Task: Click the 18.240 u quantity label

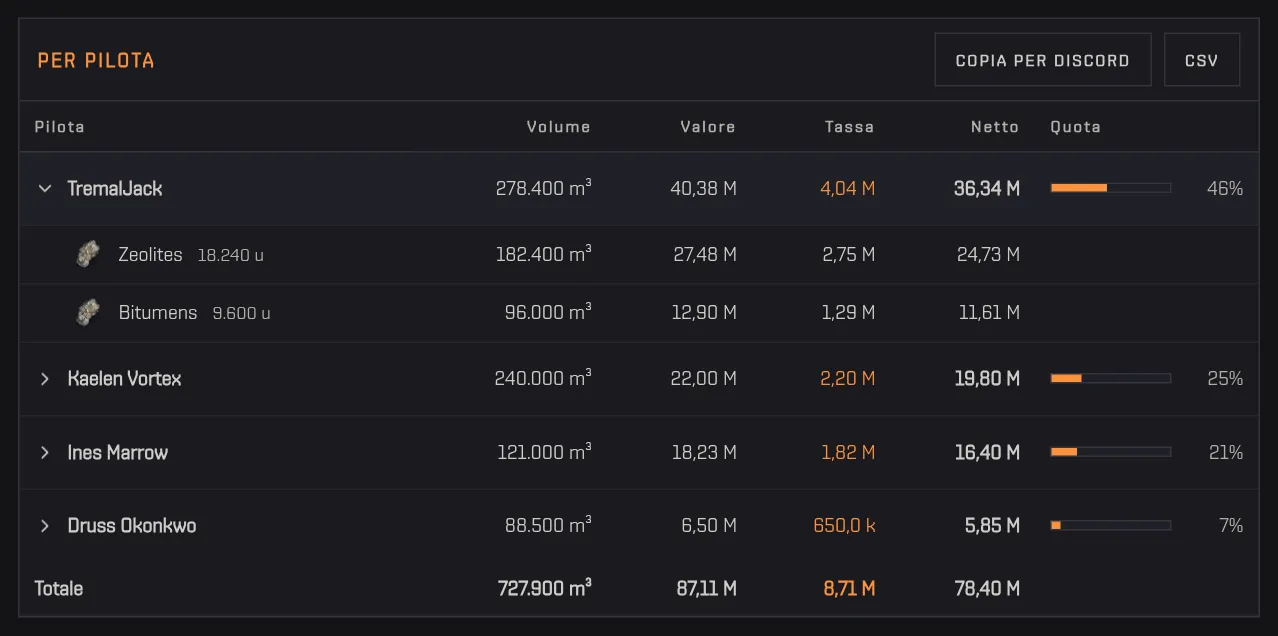Action: tap(231, 255)
